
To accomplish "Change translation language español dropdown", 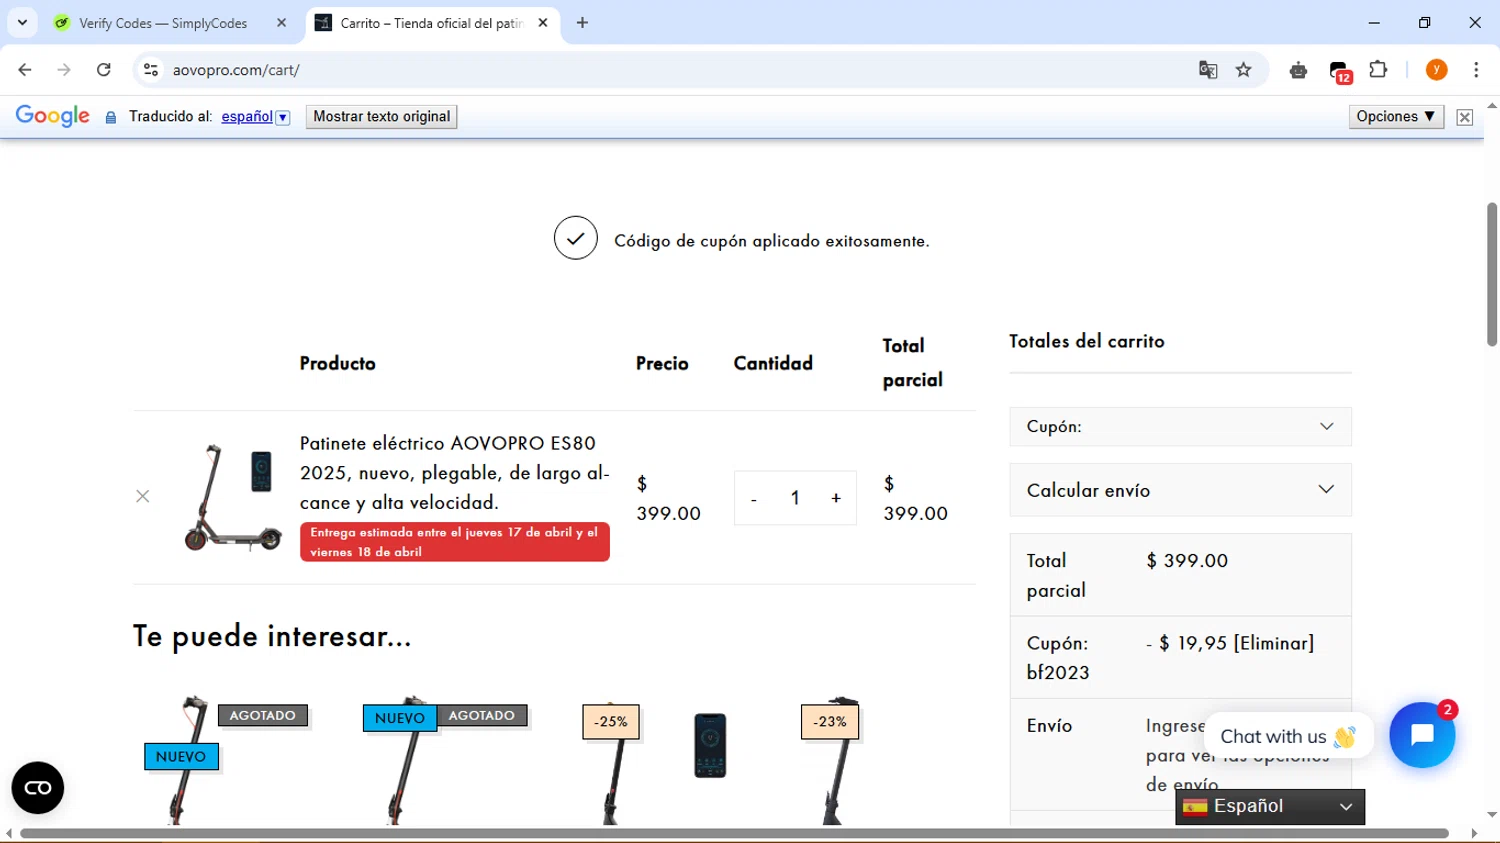I will (255, 117).
